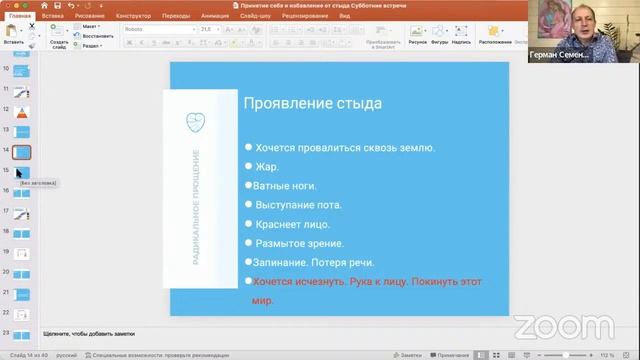Switch to the Слайд-шоу tab
The image size is (640, 360).
point(255,16)
